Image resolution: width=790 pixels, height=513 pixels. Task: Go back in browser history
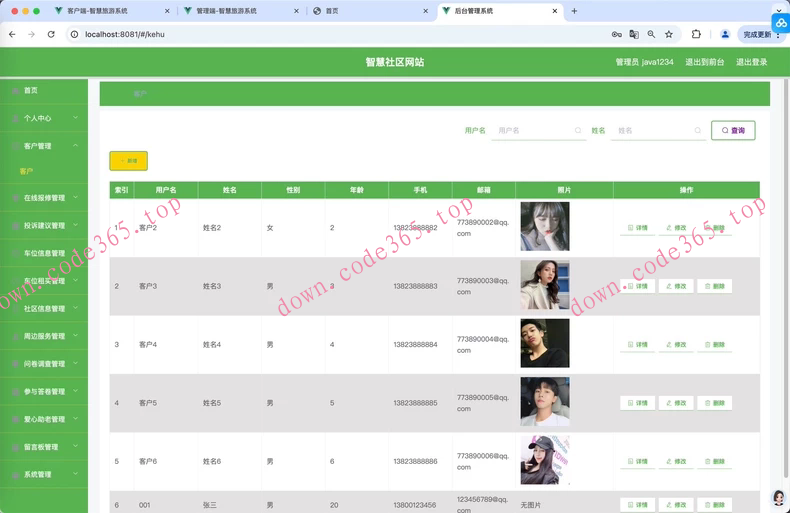tap(12, 34)
